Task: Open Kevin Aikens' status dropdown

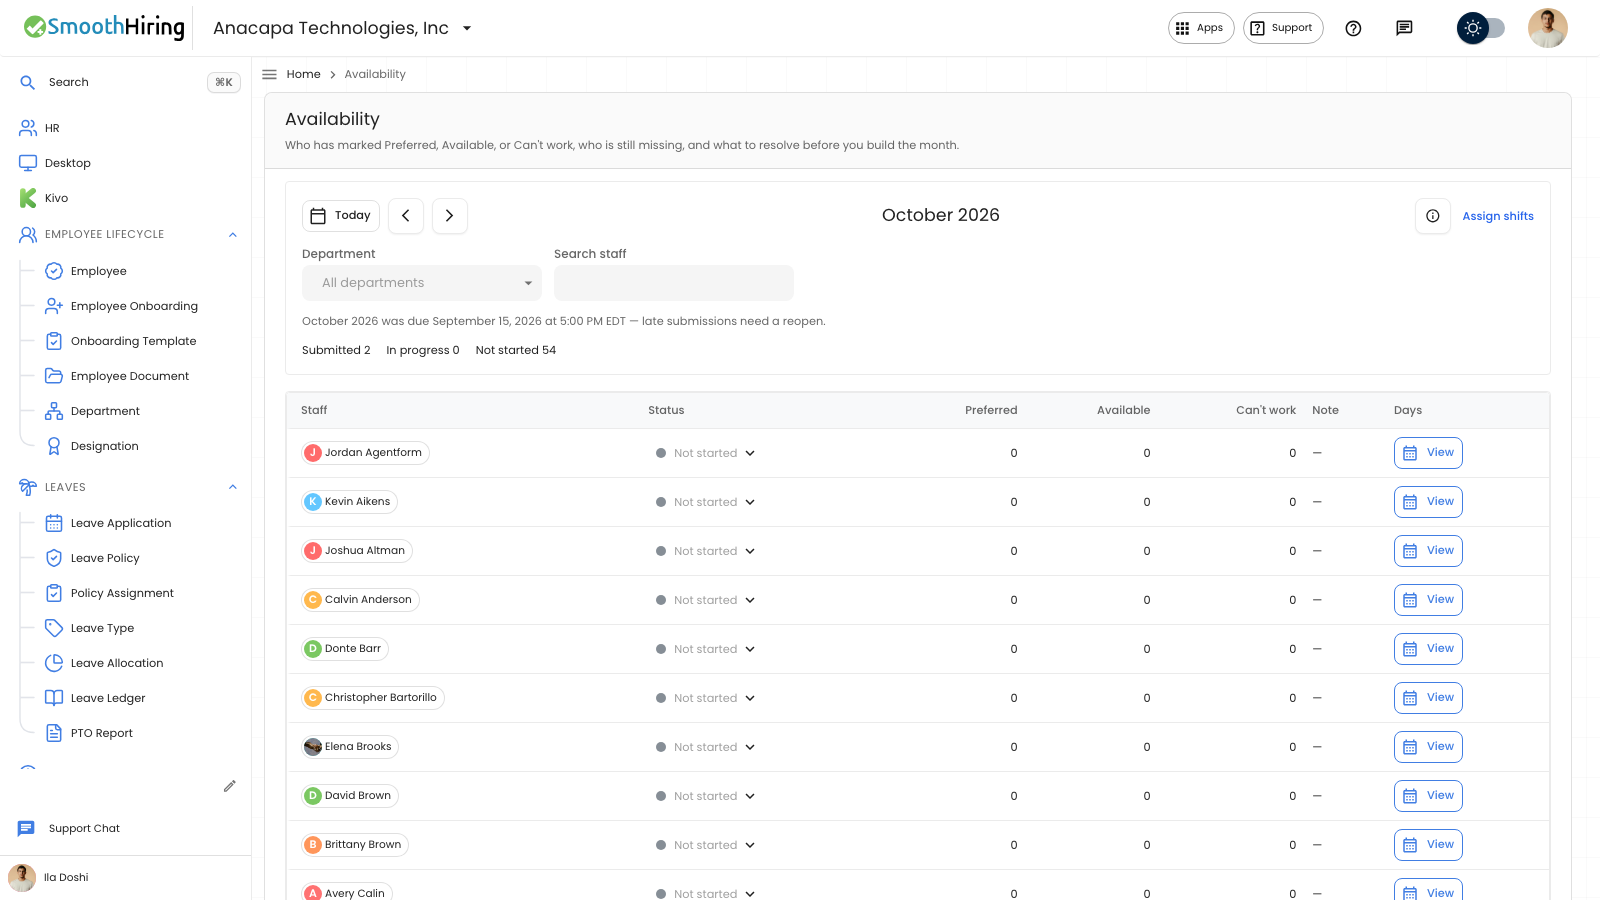Action: [706, 502]
